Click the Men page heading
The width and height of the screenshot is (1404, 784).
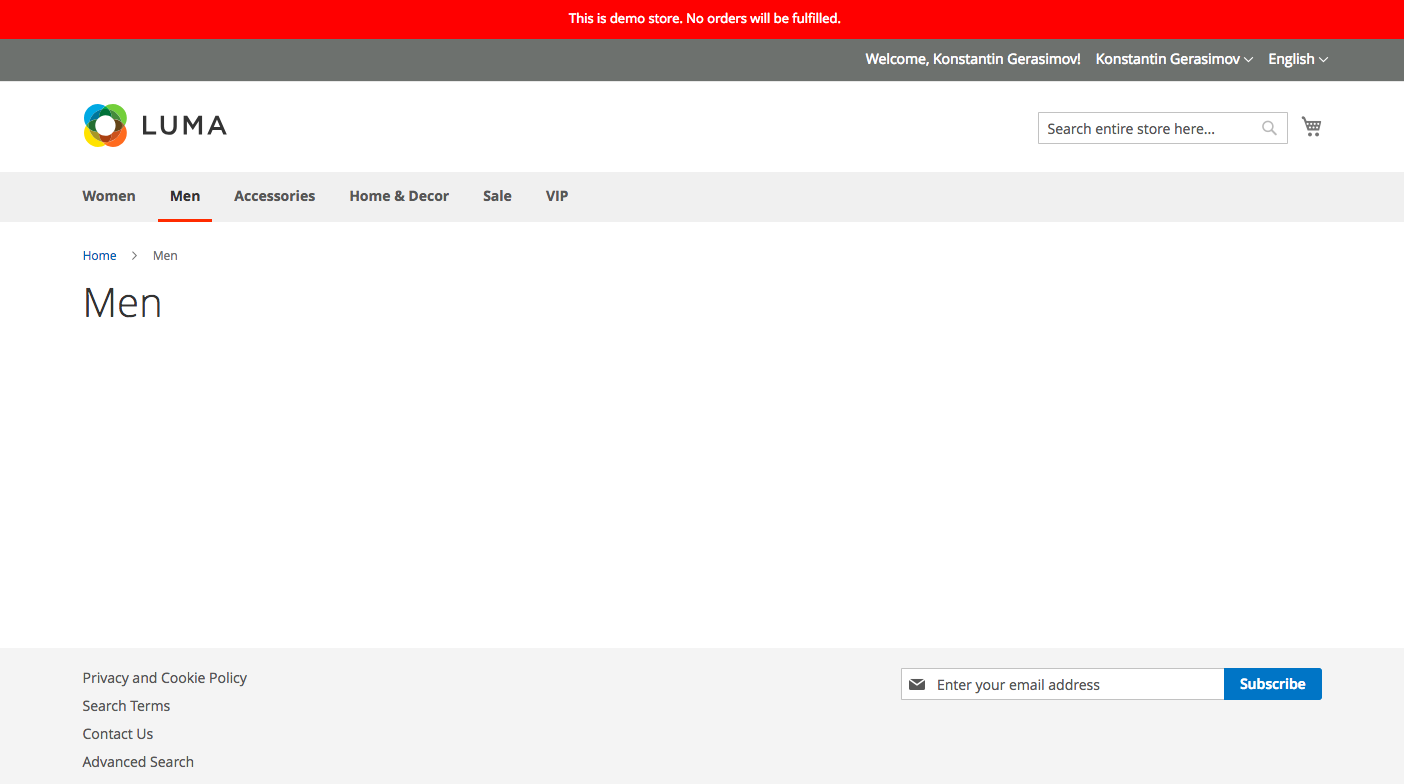coord(122,303)
